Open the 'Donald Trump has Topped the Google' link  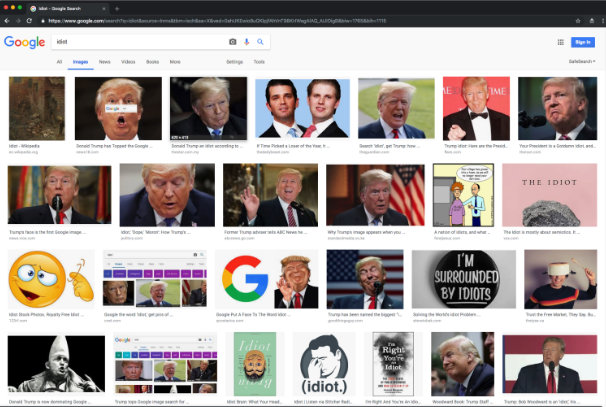114,146
